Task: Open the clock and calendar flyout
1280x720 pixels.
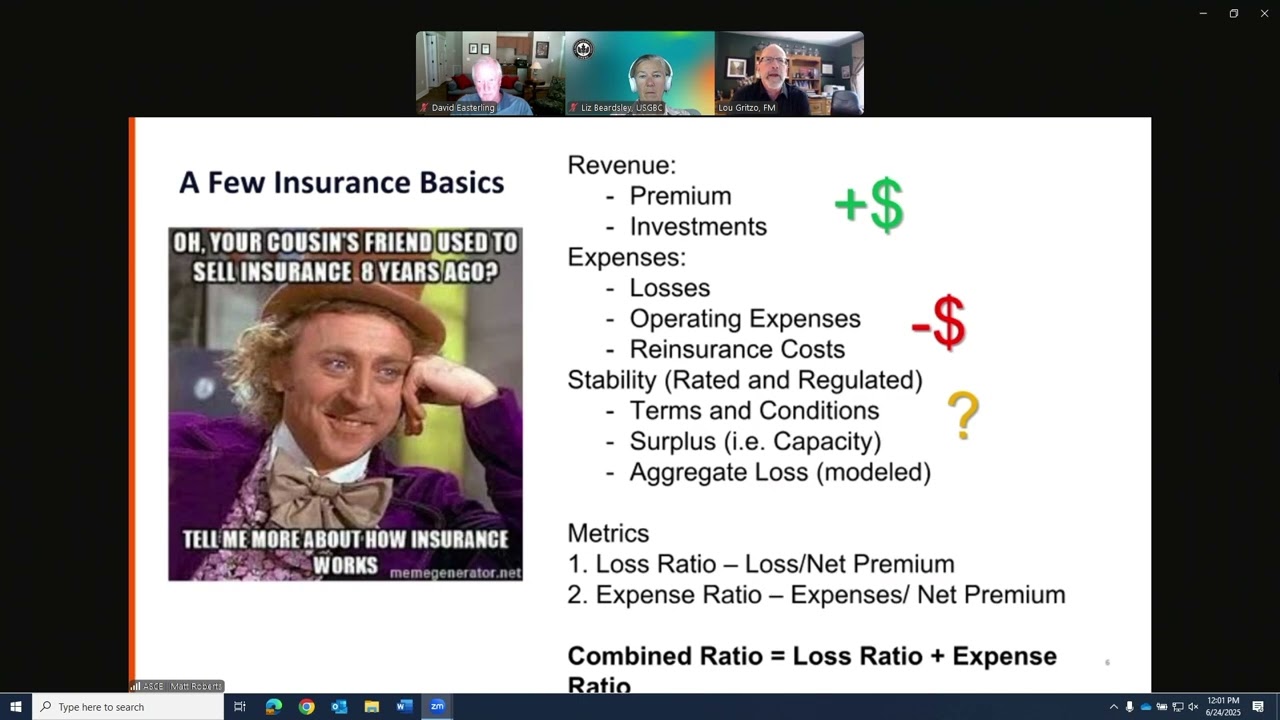Action: coord(1223,707)
